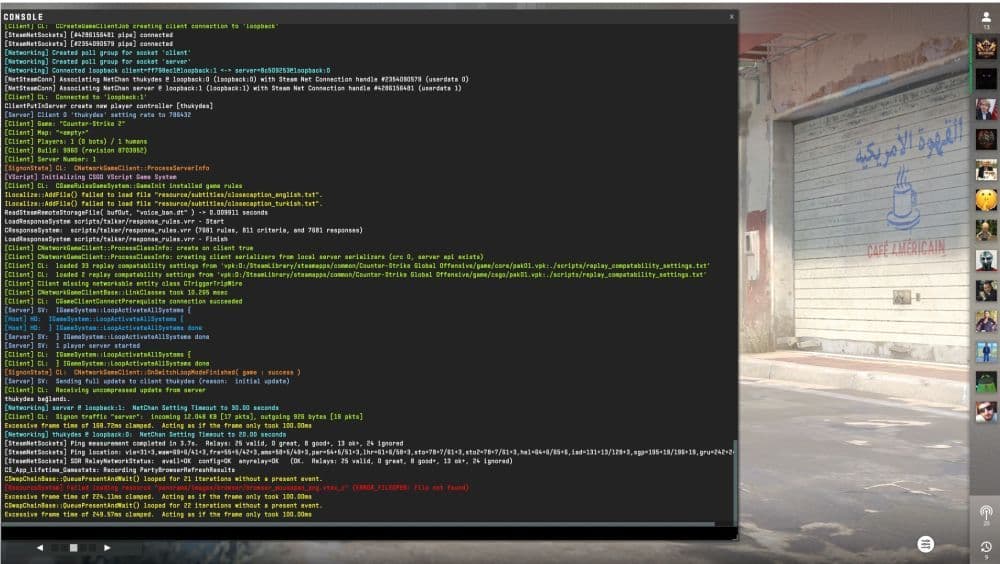Select the last friend avatar in sidebar
The width and height of the screenshot is (1000, 564).
click(x=986, y=412)
